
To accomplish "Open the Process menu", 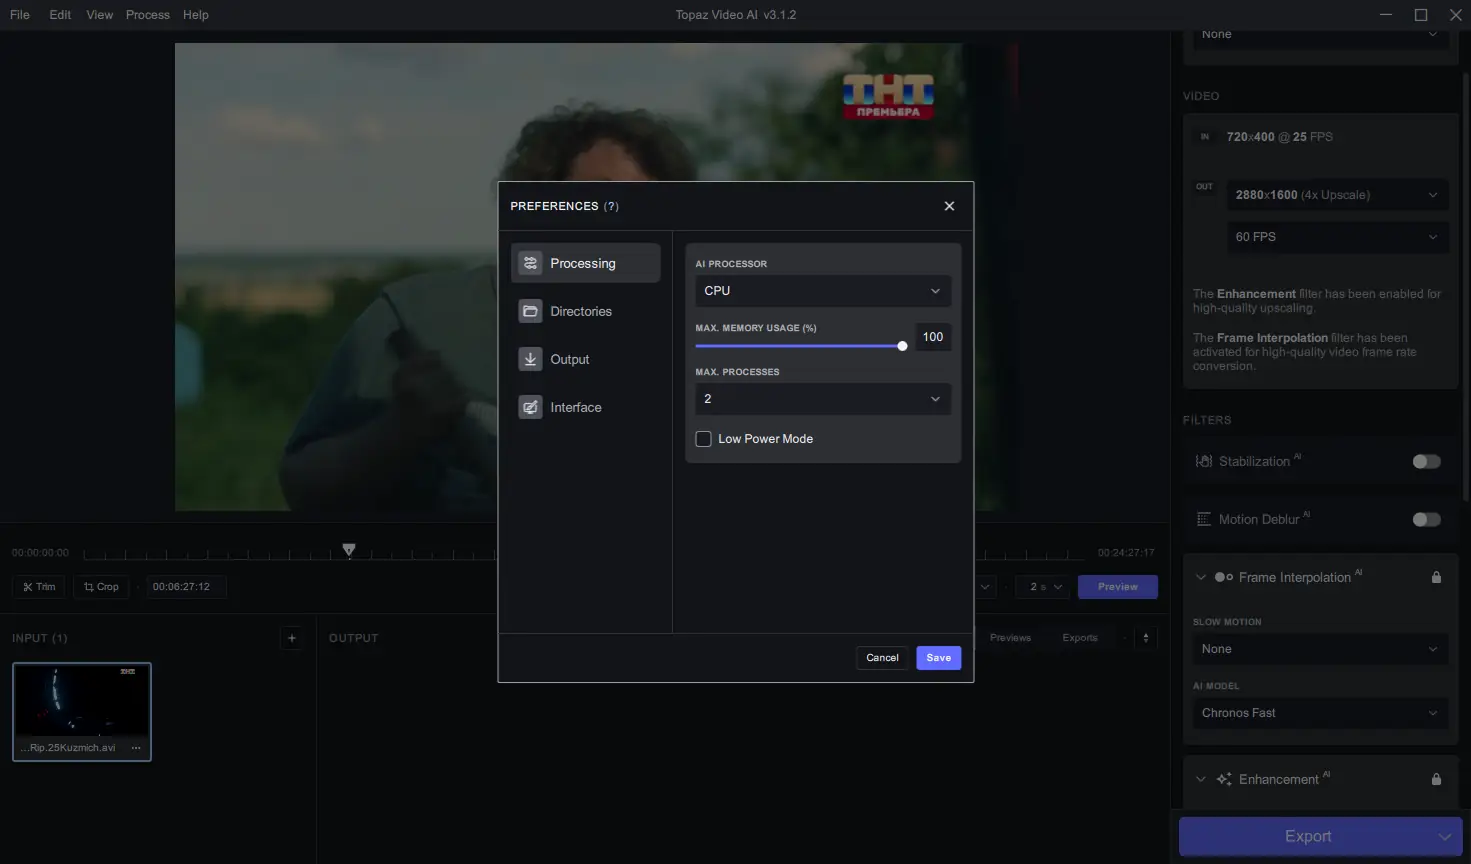I will pyautogui.click(x=148, y=15).
